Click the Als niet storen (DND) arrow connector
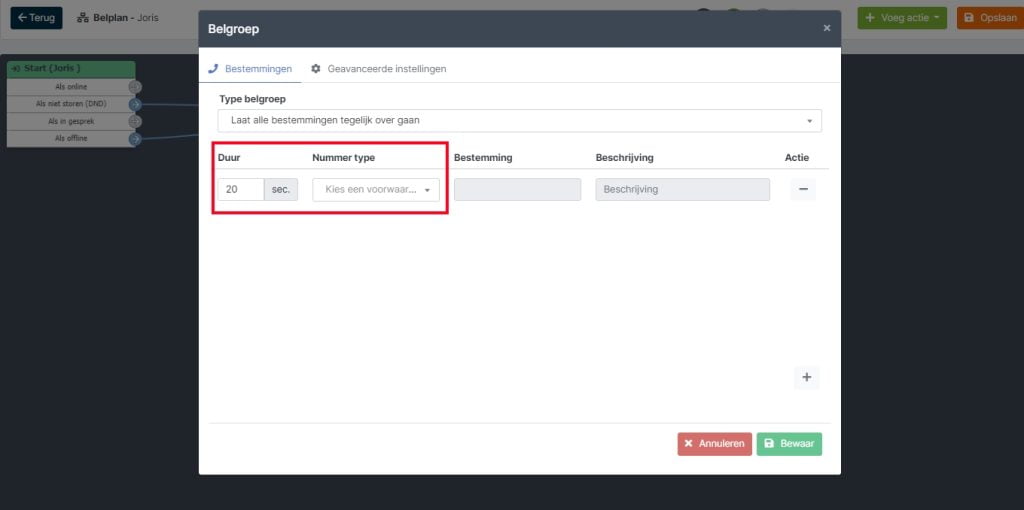Screen dimensions: 1024x510 pyautogui.click(x=135, y=104)
